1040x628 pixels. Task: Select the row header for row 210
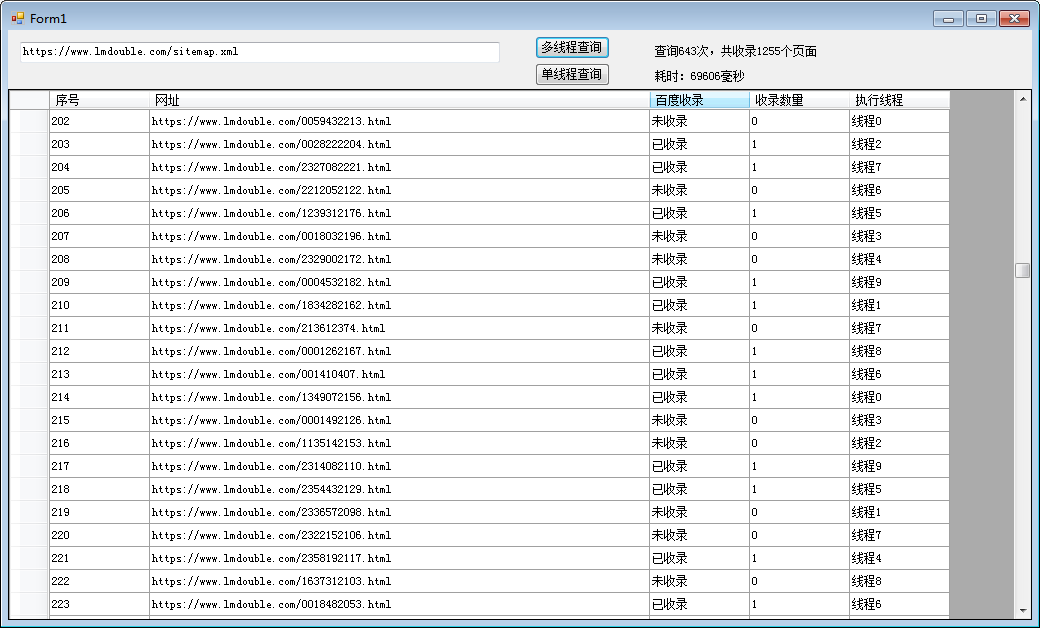coord(29,305)
